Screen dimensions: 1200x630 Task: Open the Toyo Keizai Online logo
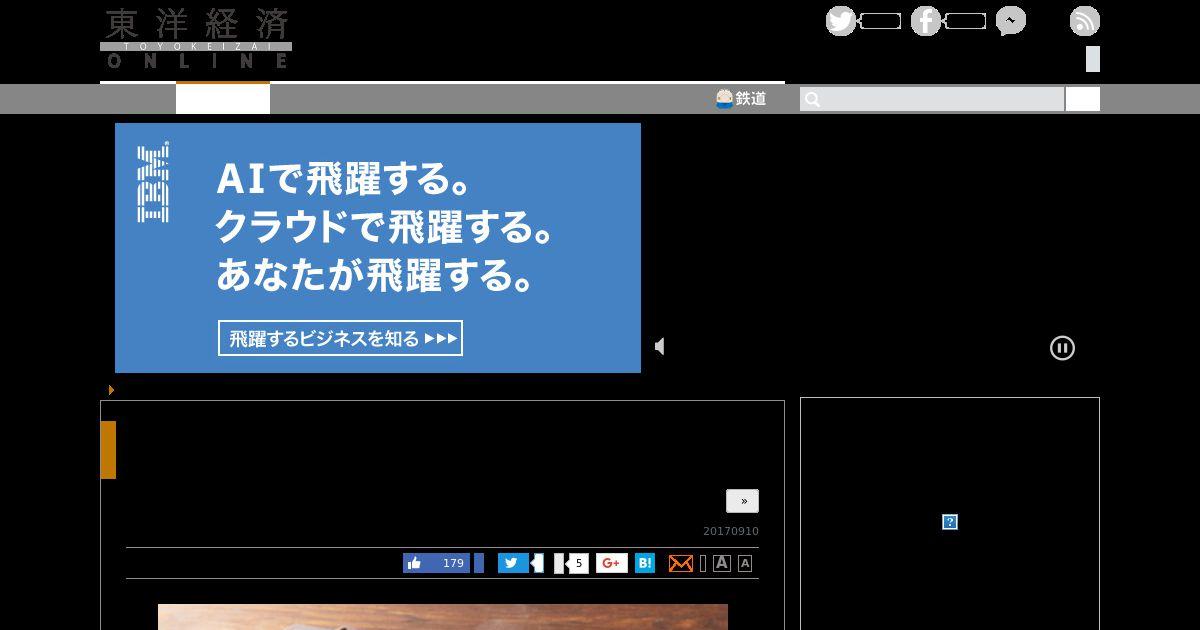[196, 38]
